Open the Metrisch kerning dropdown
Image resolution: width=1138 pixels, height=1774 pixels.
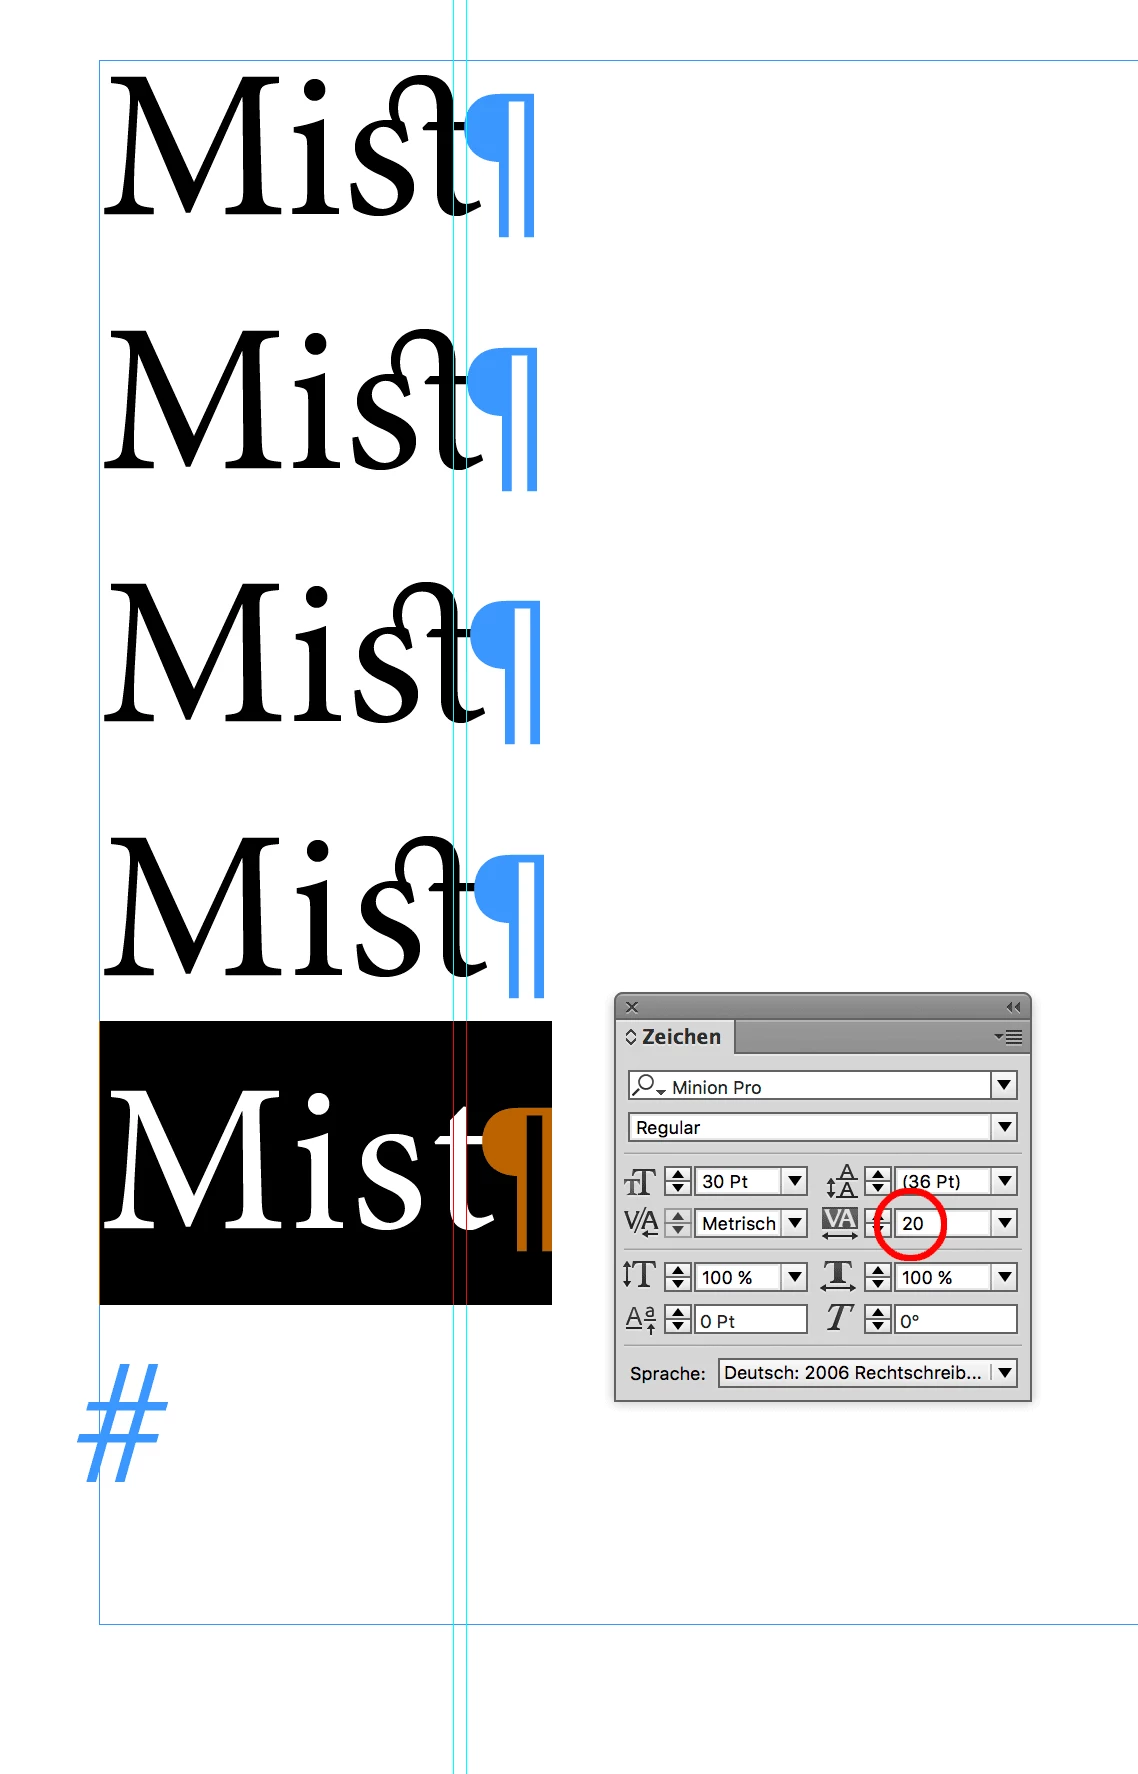click(x=795, y=1222)
